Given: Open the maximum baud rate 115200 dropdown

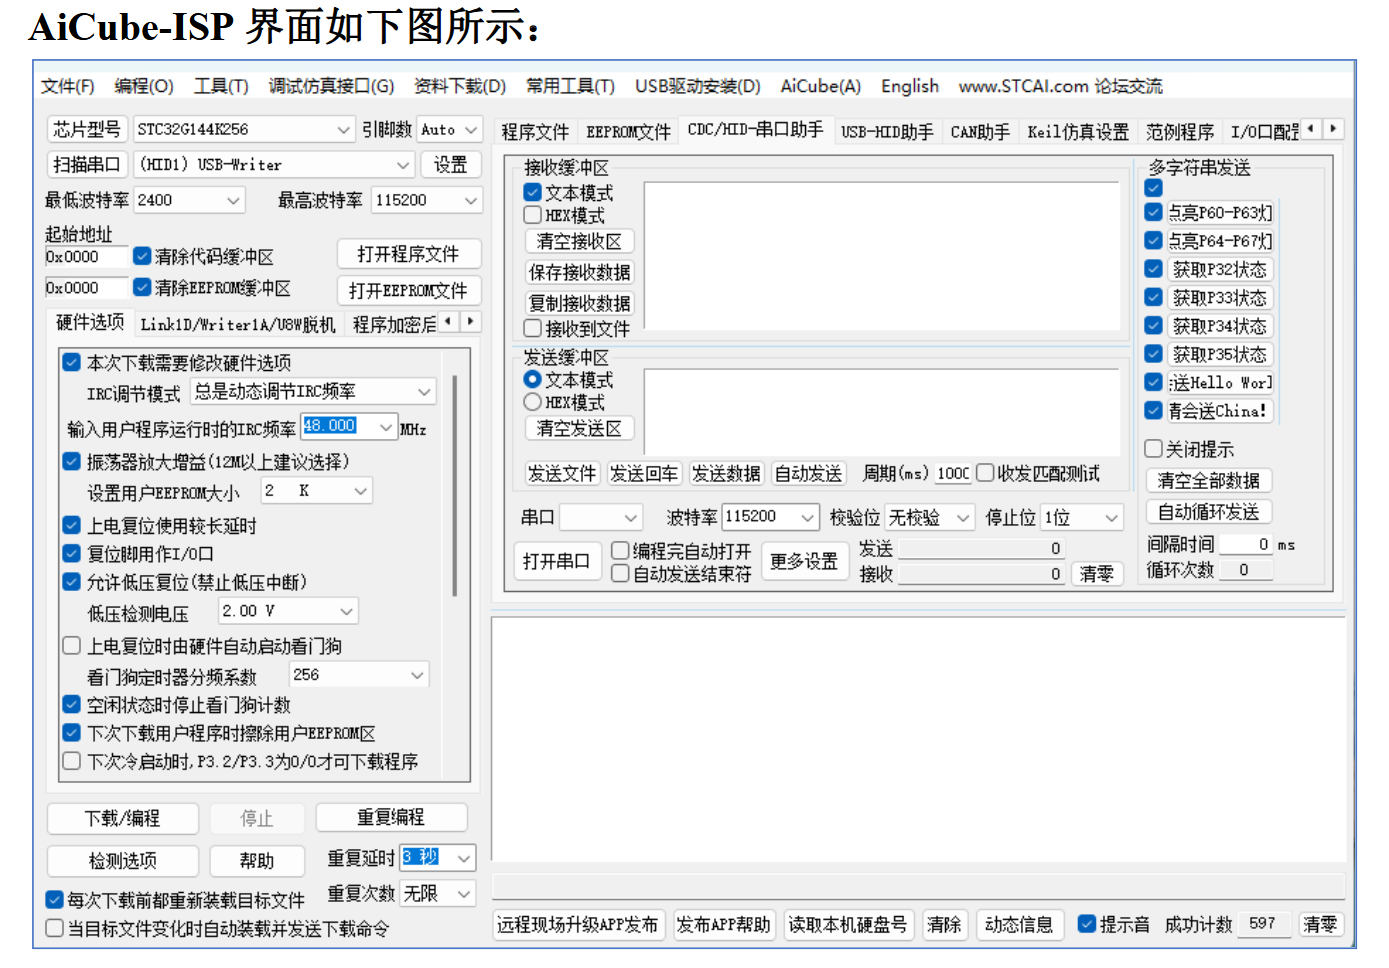Looking at the screenshot, I should pos(470,201).
